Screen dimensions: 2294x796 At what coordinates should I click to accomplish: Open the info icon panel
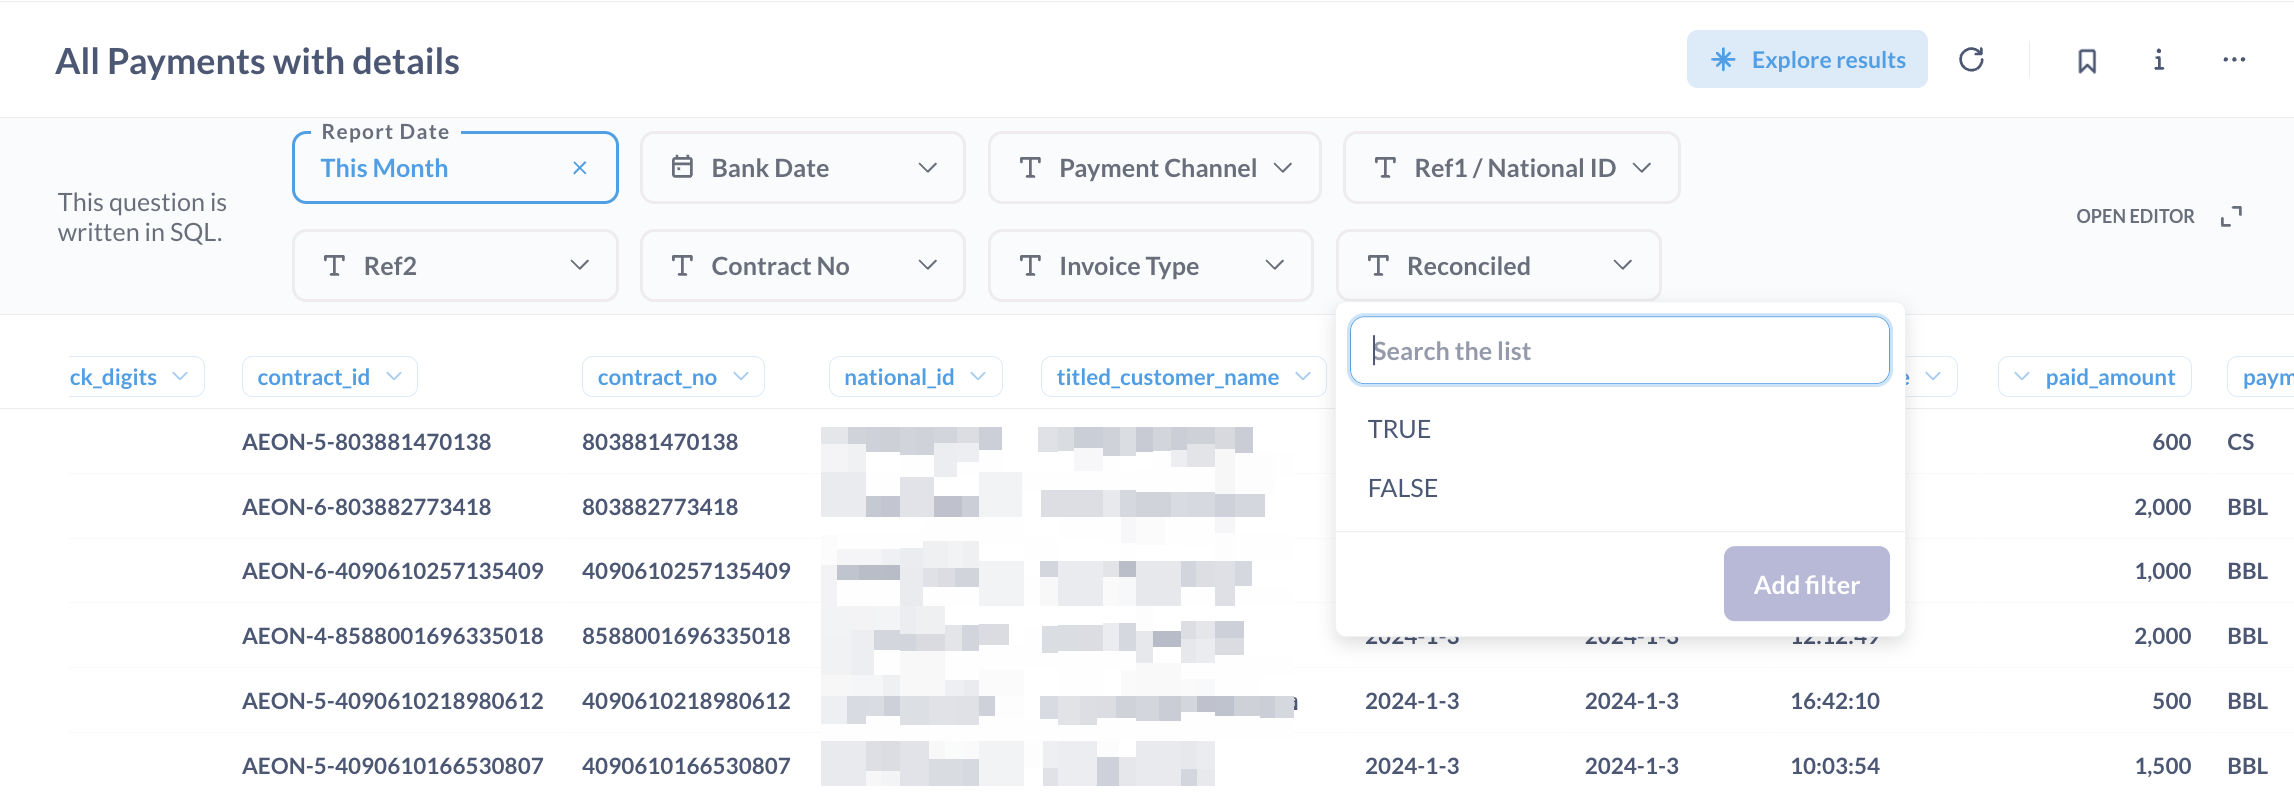tap(2159, 60)
